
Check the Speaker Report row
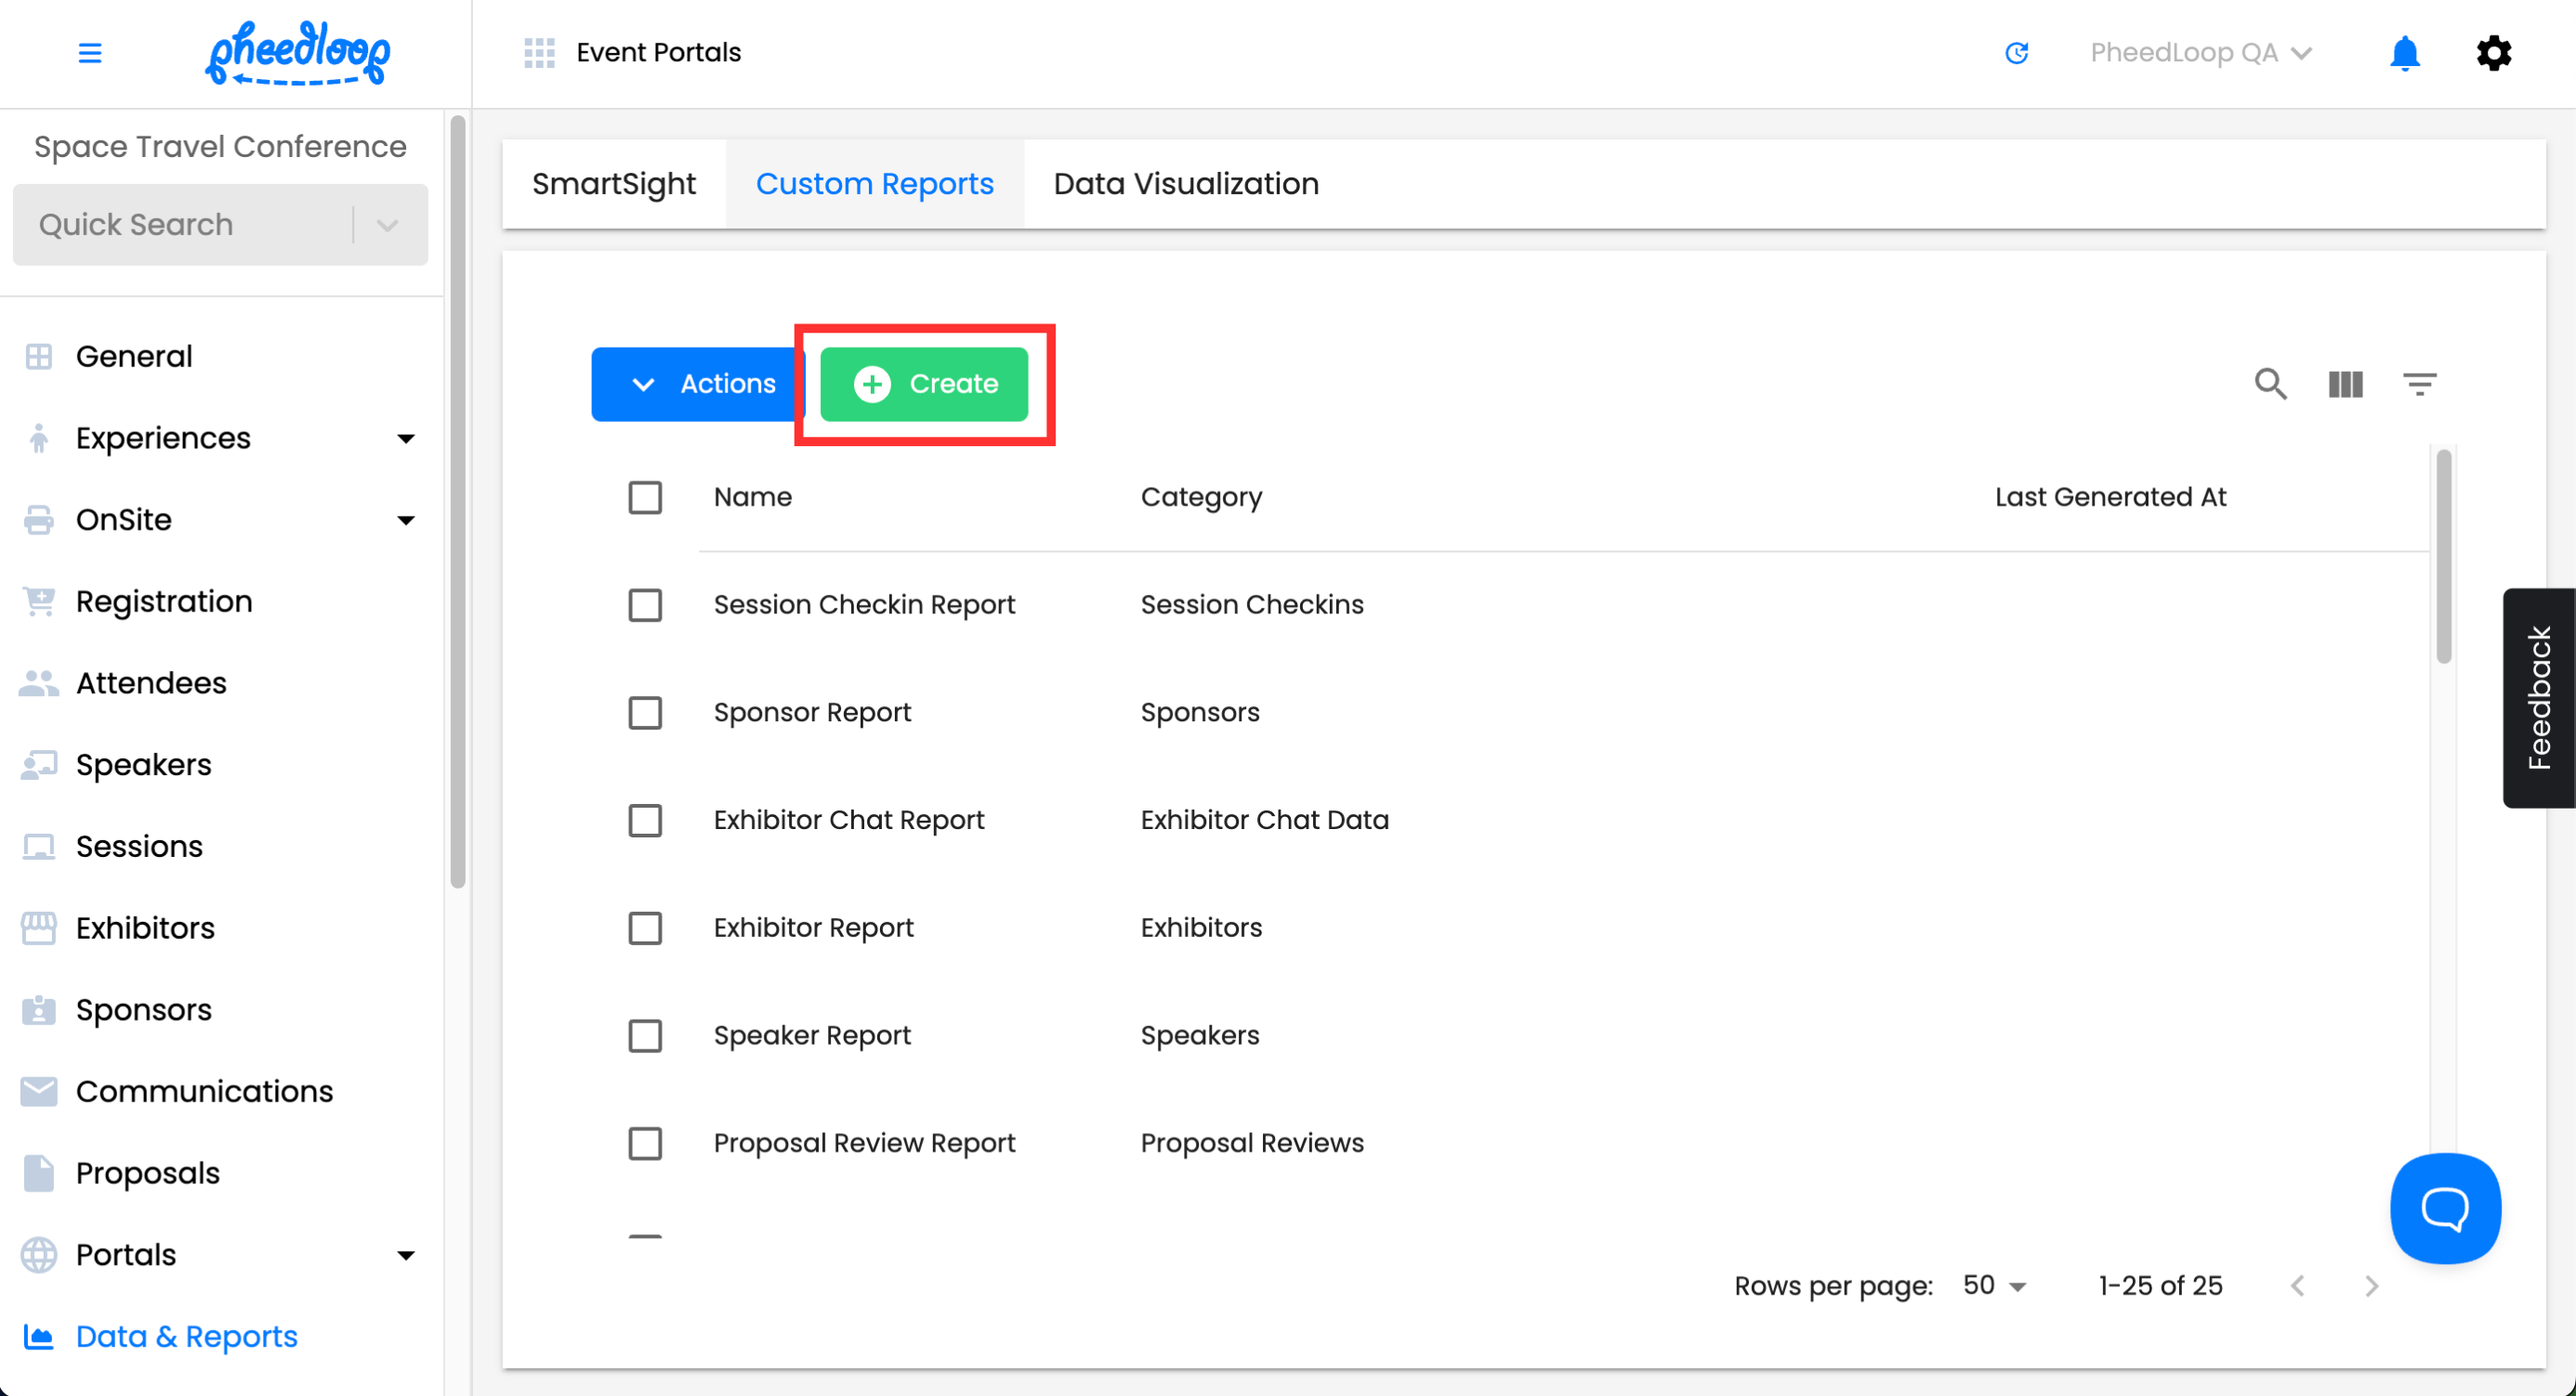645,1036
